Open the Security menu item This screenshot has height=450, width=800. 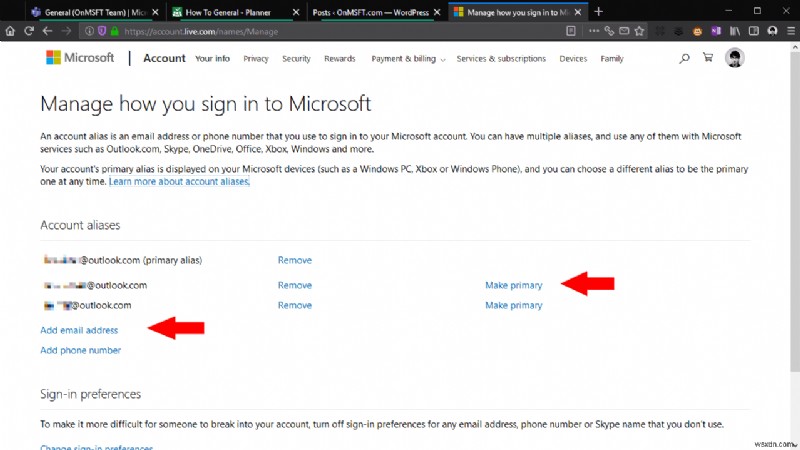coord(296,59)
